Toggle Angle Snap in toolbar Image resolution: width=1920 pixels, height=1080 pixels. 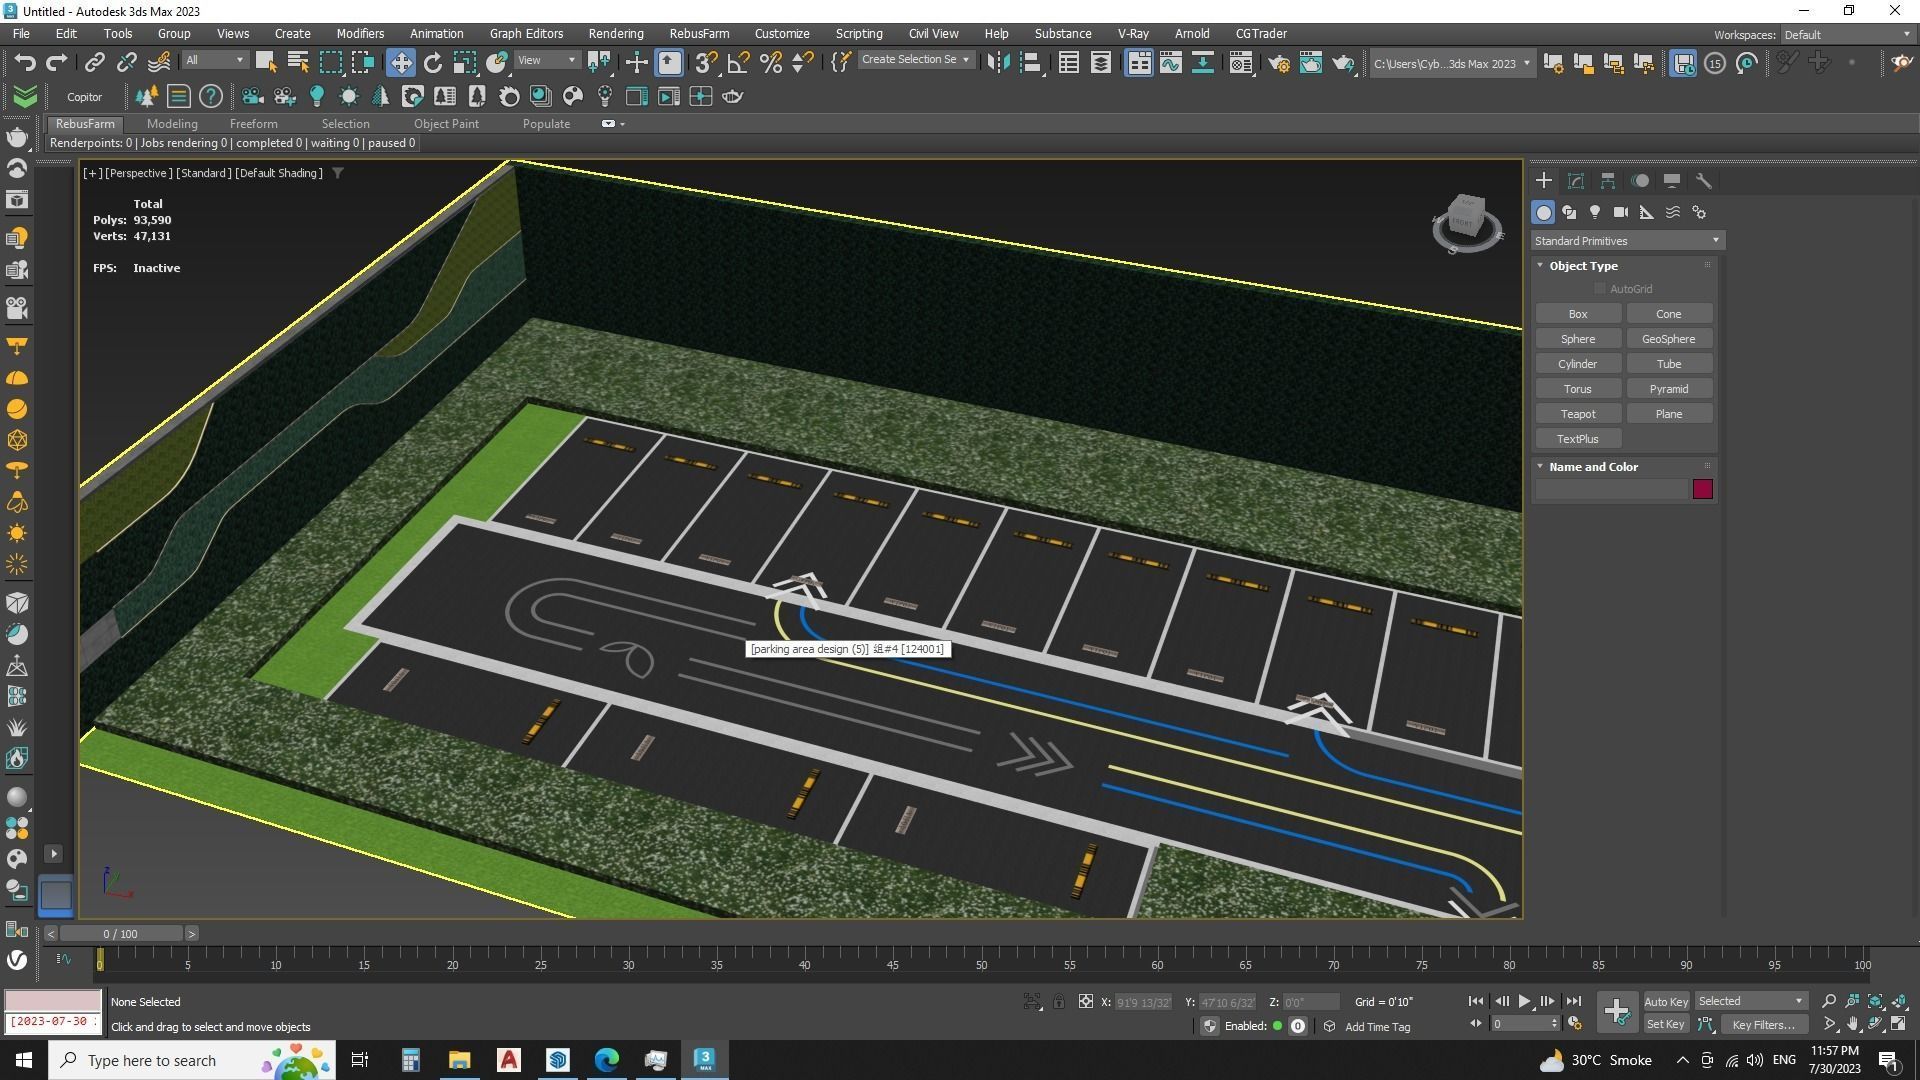pos(738,63)
